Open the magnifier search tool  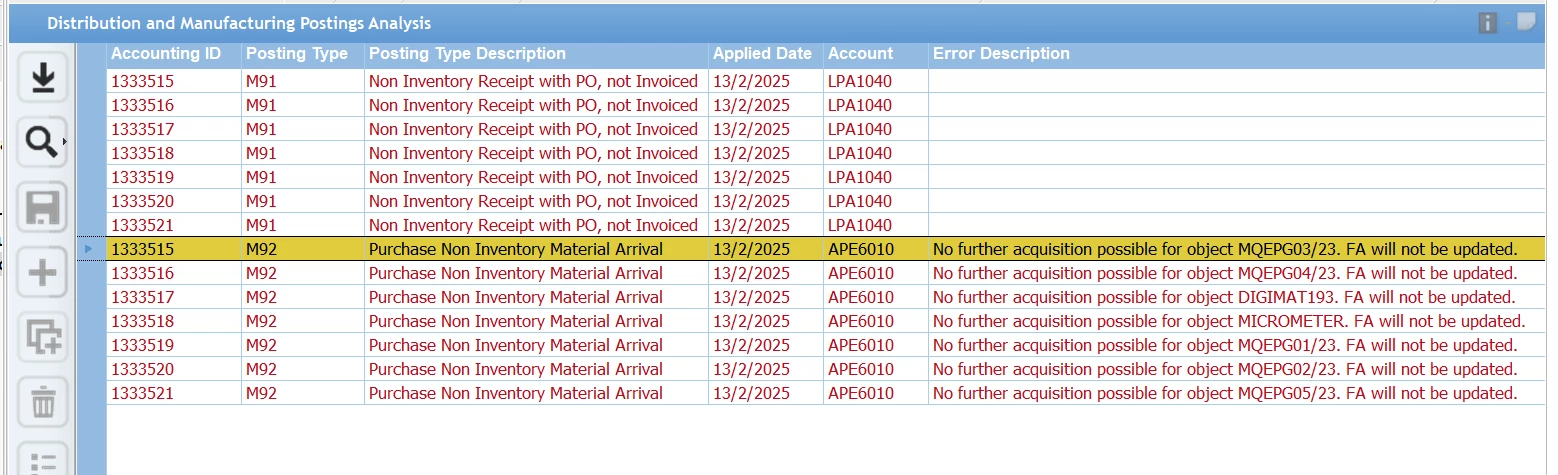pyautogui.click(x=41, y=143)
